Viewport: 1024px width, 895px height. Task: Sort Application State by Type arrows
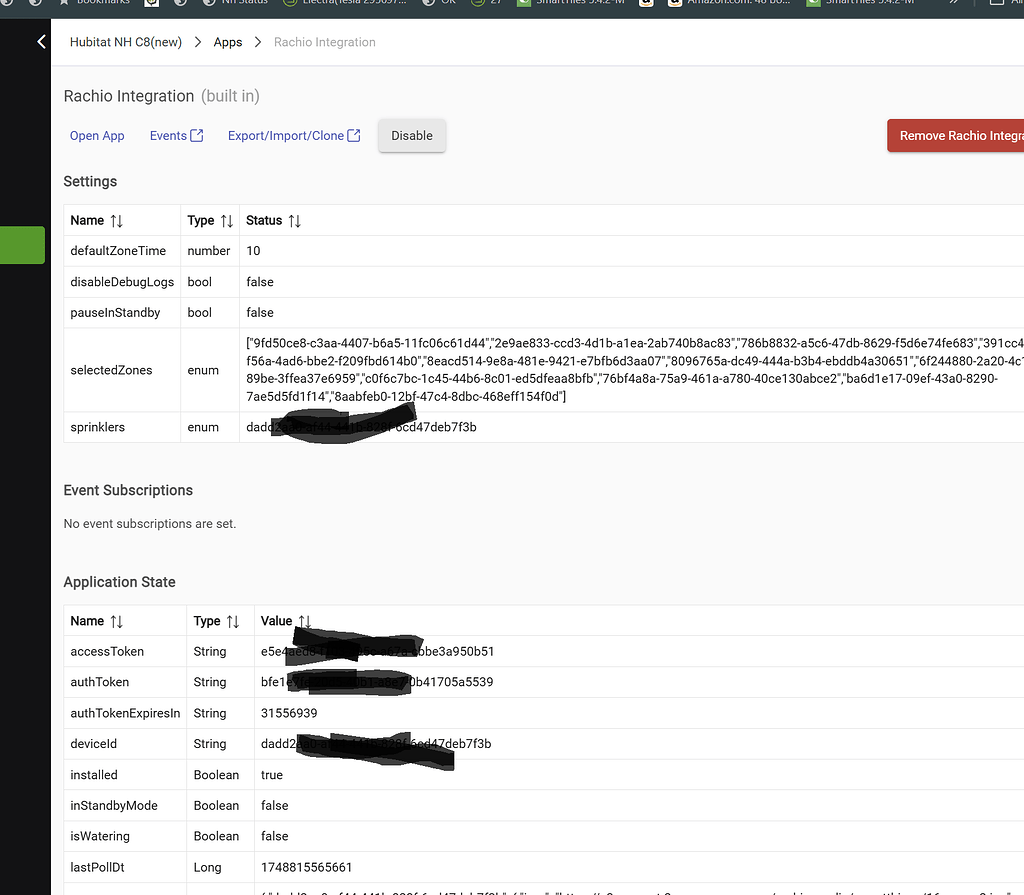pos(233,621)
